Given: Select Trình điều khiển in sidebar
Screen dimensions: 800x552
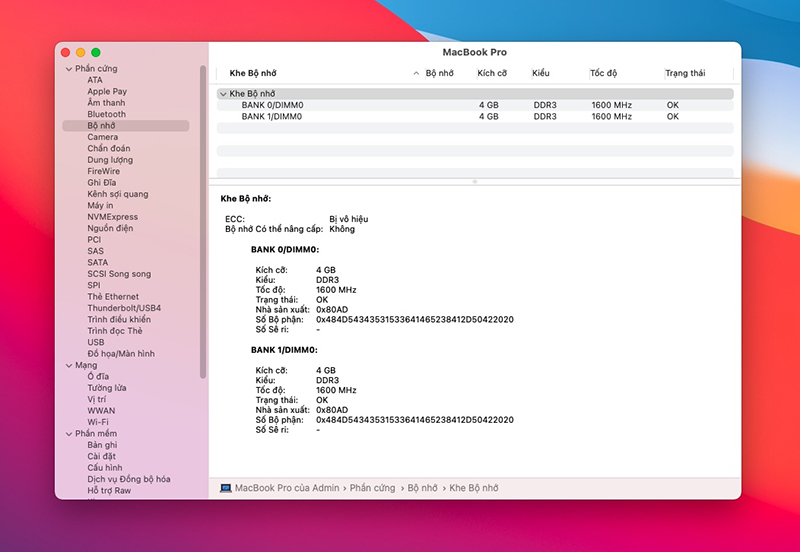Looking at the screenshot, I should pyautogui.click(x=119, y=319).
